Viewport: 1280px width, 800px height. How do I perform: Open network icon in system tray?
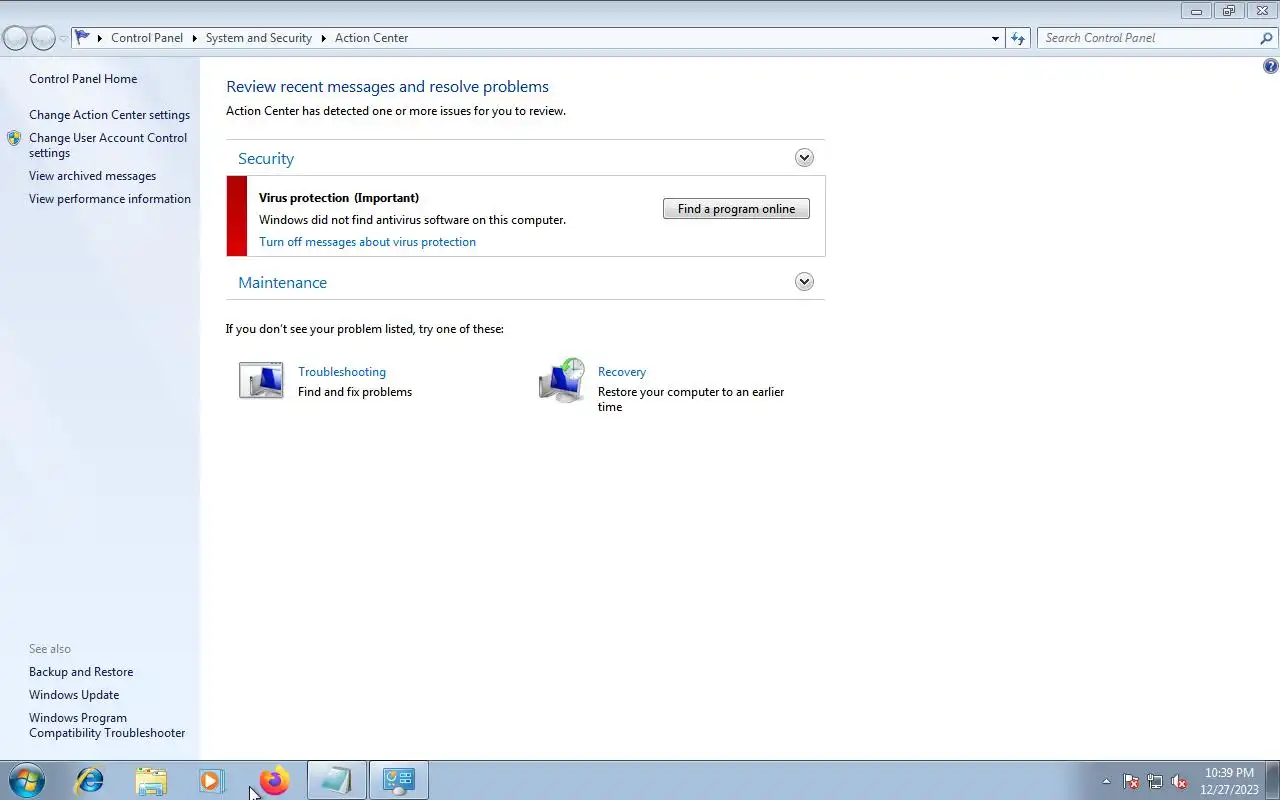(x=1155, y=781)
